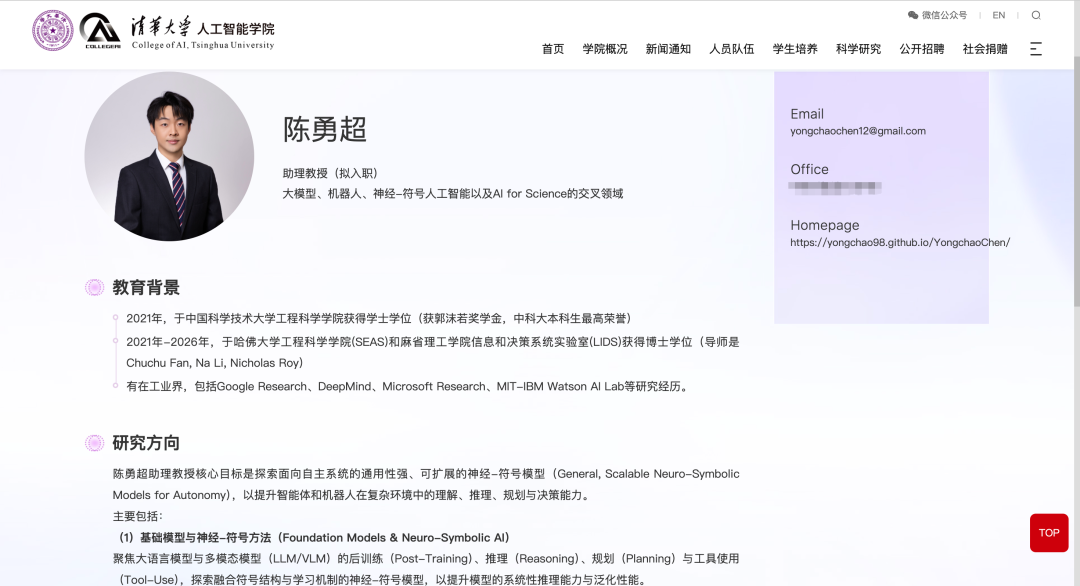The height and width of the screenshot is (586, 1080).
Task: Click the advisors line starting with Chuchu Fan
Action: 215,363
